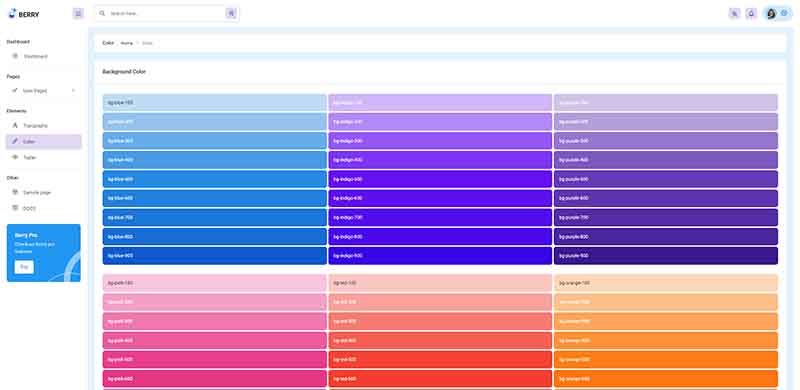Select the bg-indigo-700 swatch

440,217
